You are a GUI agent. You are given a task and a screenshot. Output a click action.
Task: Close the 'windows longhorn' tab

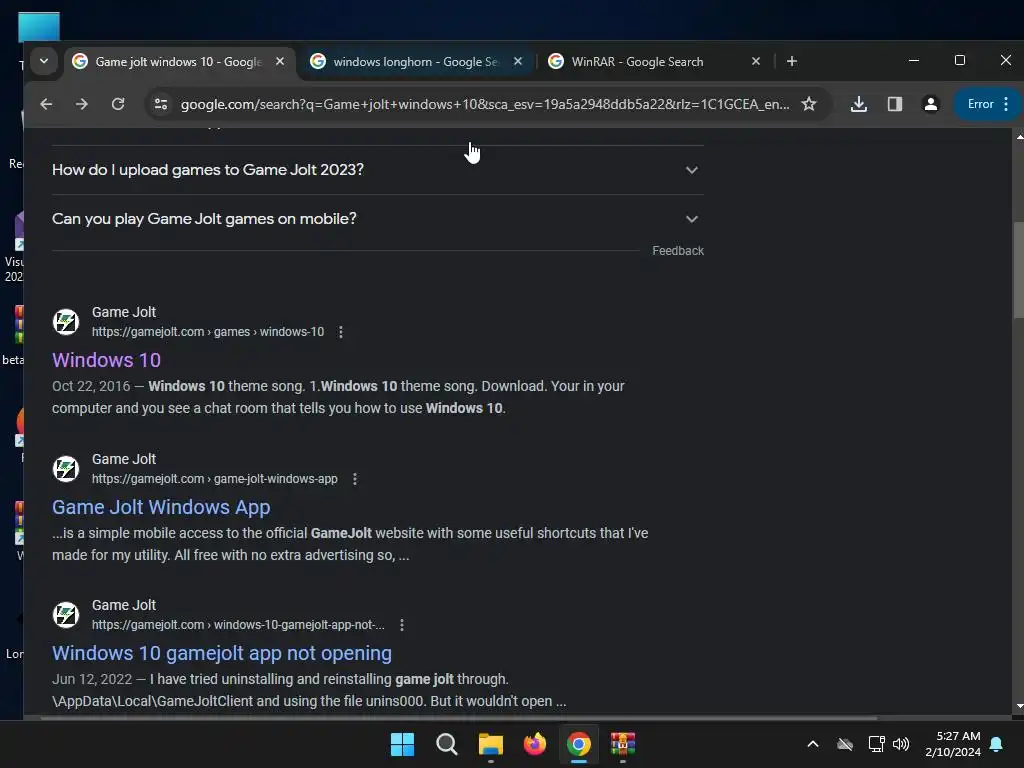tap(517, 61)
